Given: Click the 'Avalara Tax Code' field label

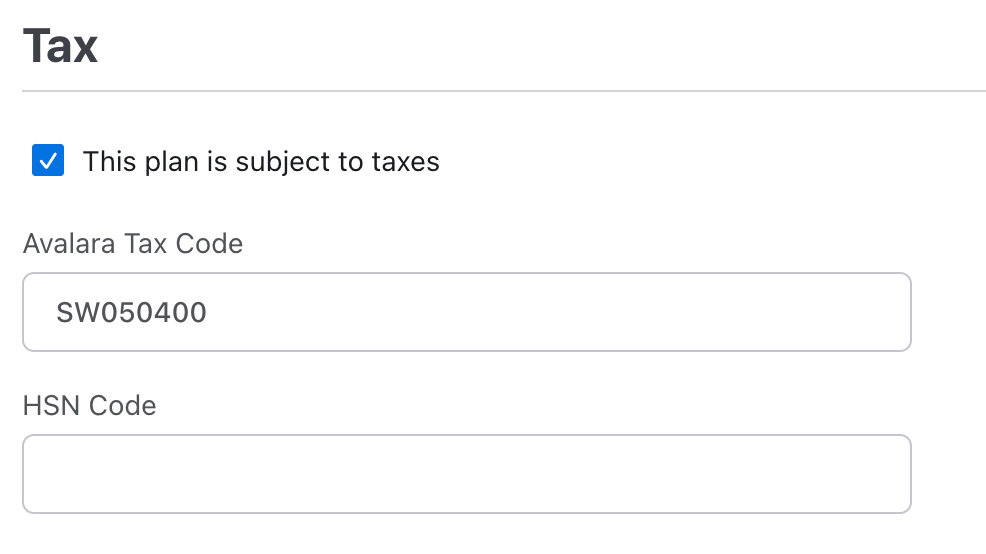Looking at the screenshot, I should tap(133, 243).
